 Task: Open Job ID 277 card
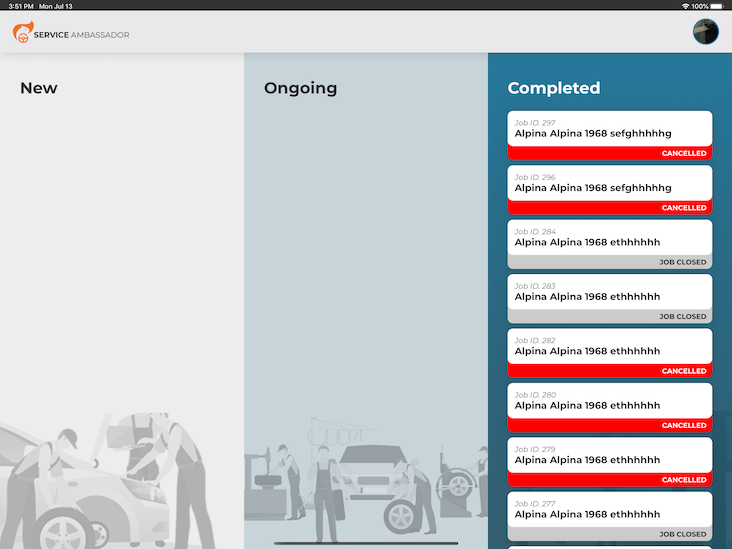pos(610,516)
